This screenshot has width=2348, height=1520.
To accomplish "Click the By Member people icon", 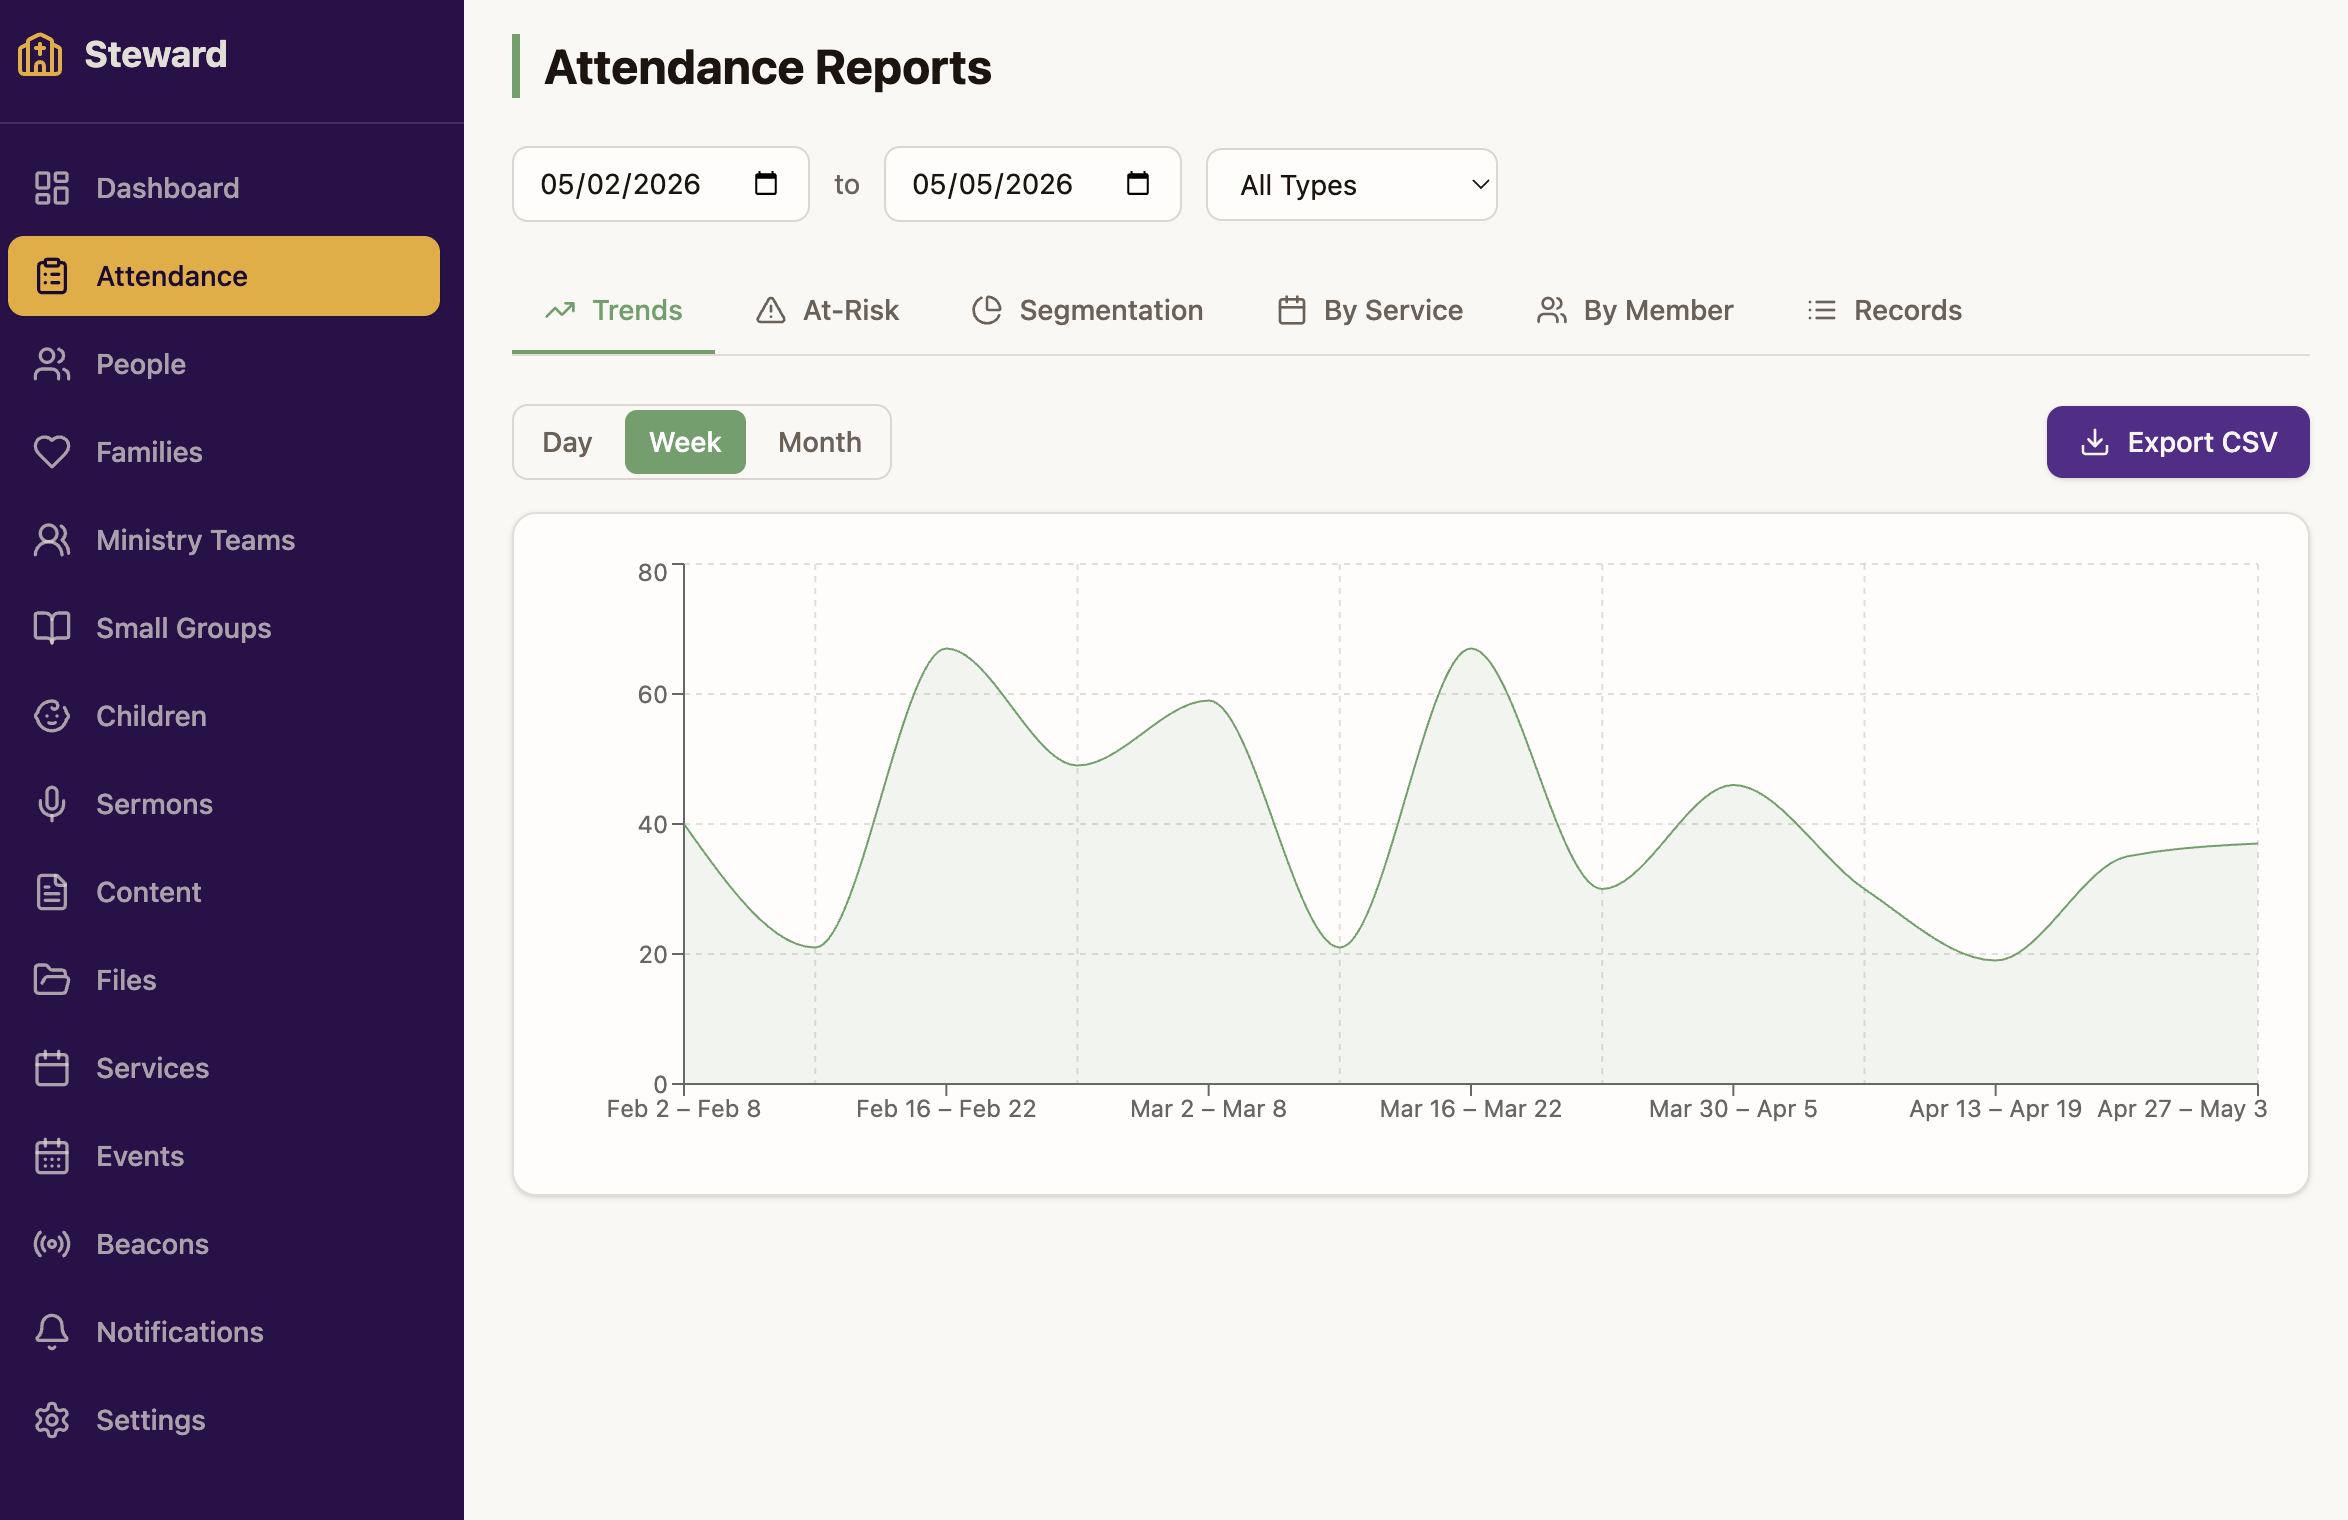I will (x=1552, y=310).
